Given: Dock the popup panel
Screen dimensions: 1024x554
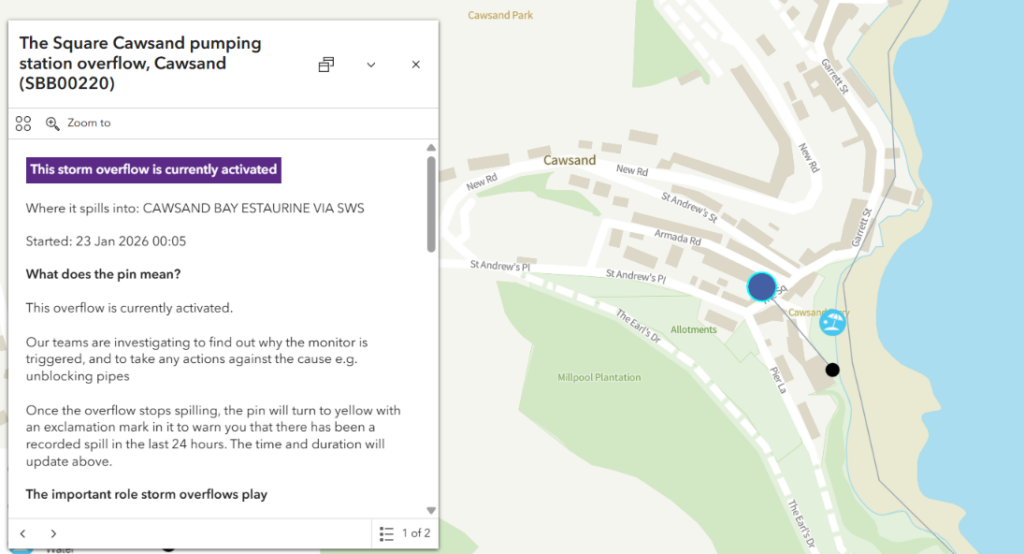Looking at the screenshot, I should [326, 65].
